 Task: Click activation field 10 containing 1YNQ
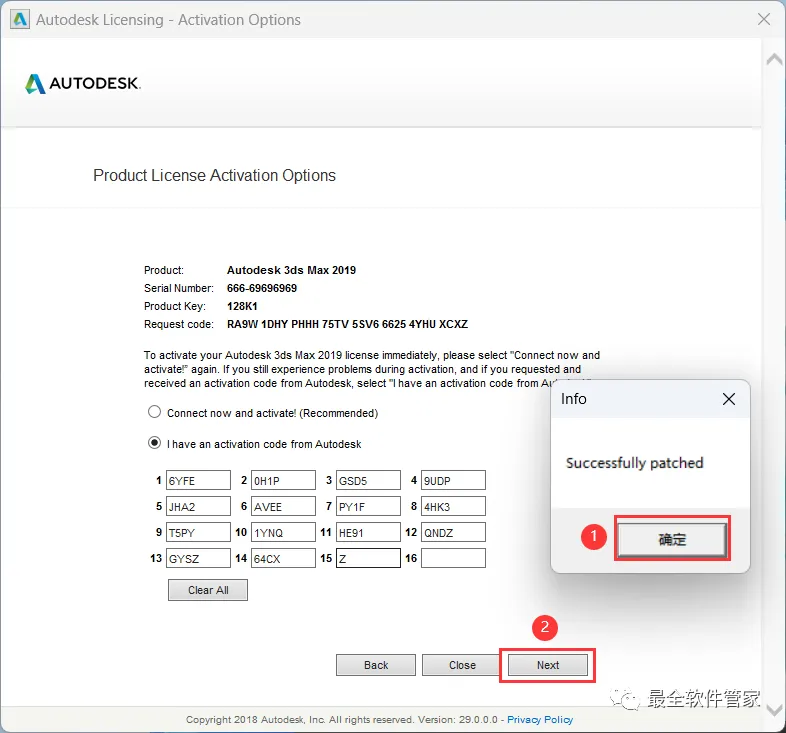(283, 532)
